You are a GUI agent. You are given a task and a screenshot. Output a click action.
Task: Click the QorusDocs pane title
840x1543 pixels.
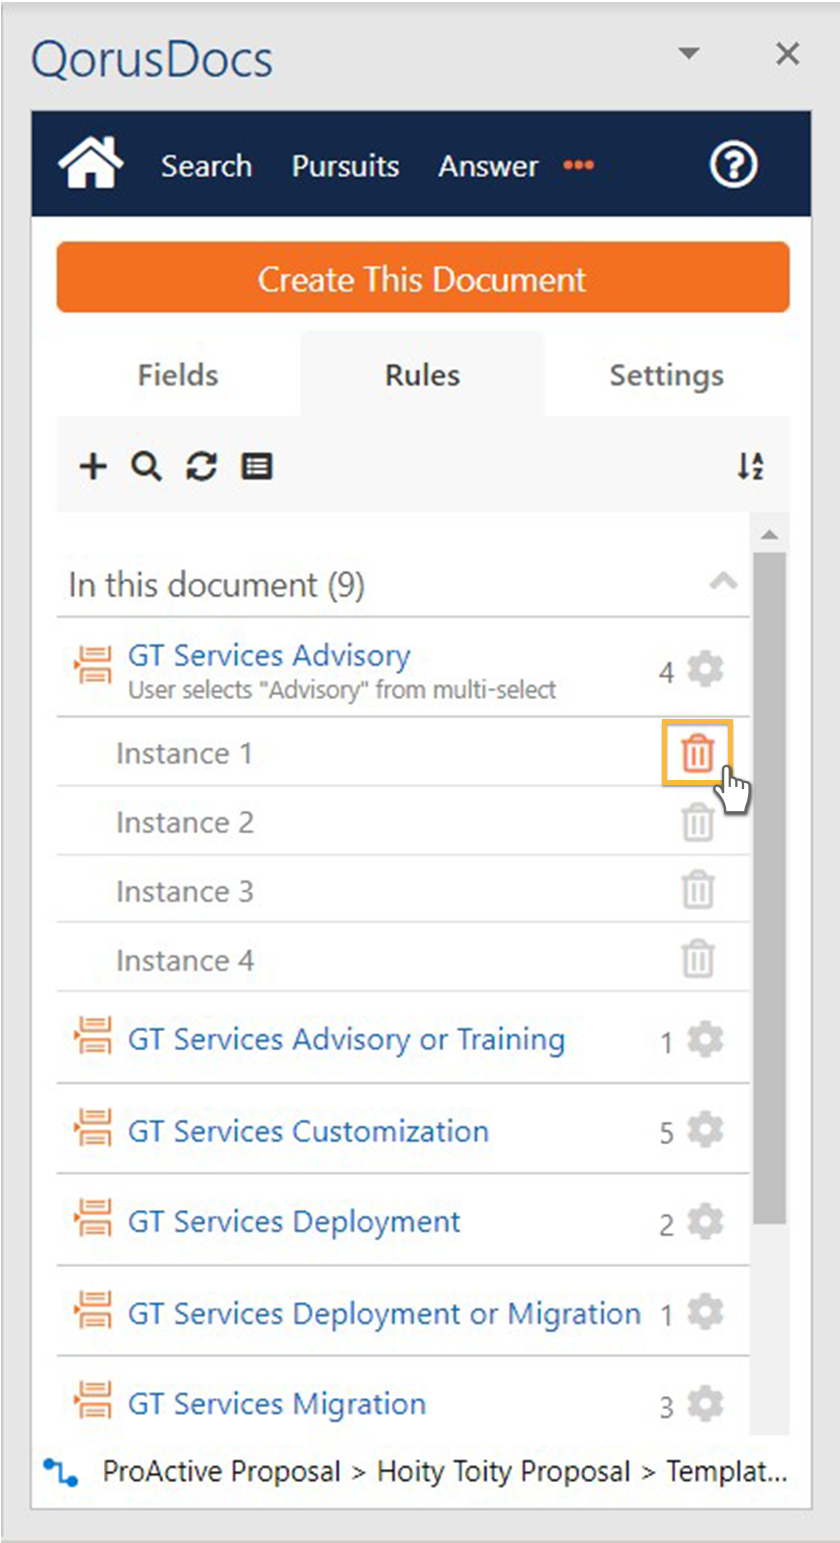(x=152, y=59)
